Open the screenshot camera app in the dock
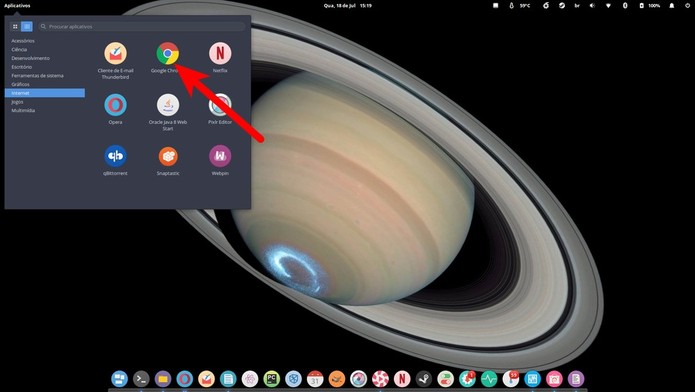This screenshot has width=695, height=392. tap(554, 379)
